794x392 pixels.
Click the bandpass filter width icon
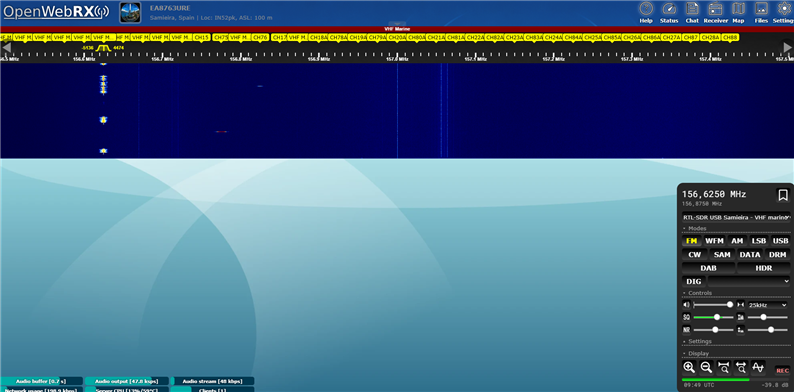coord(741,304)
